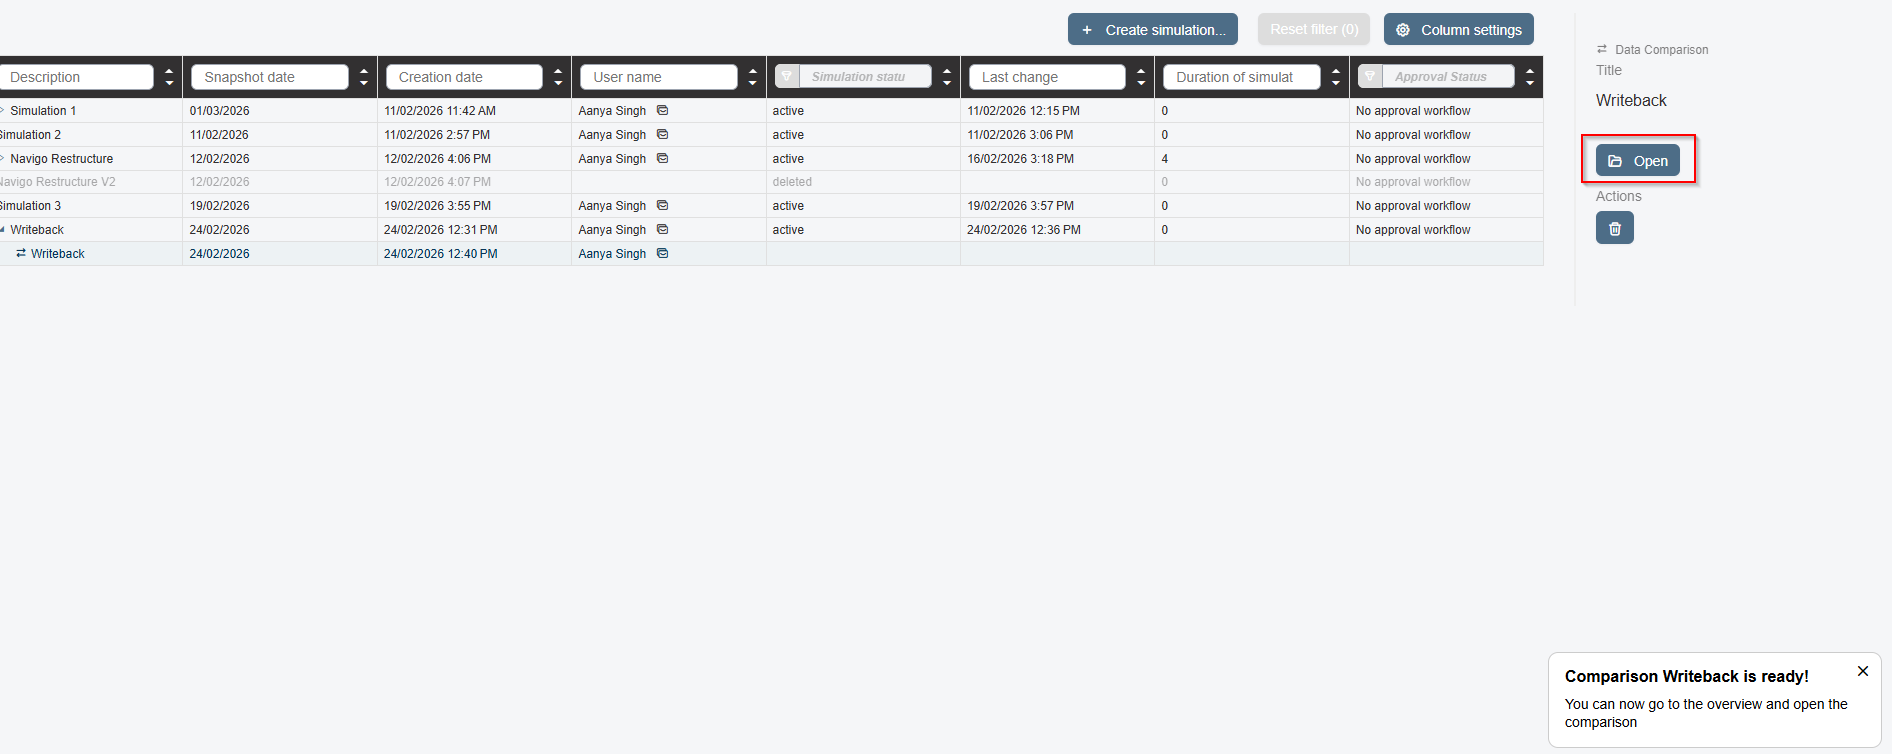Select parent Writeback simulation name
Image resolution: width=1892 pixels, height=754 pixels.
(37, 229)
